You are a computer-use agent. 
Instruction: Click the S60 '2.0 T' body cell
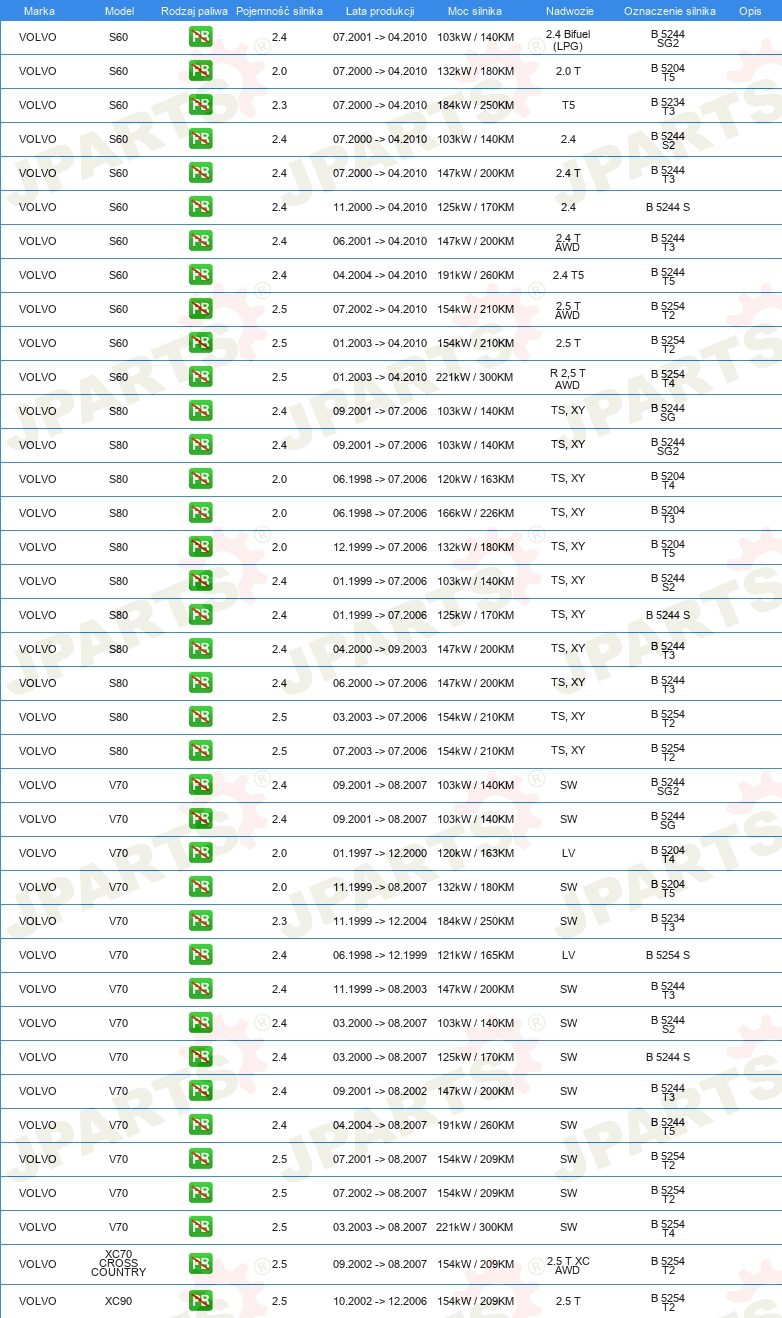pyautogui.click(x=568, y=72)
